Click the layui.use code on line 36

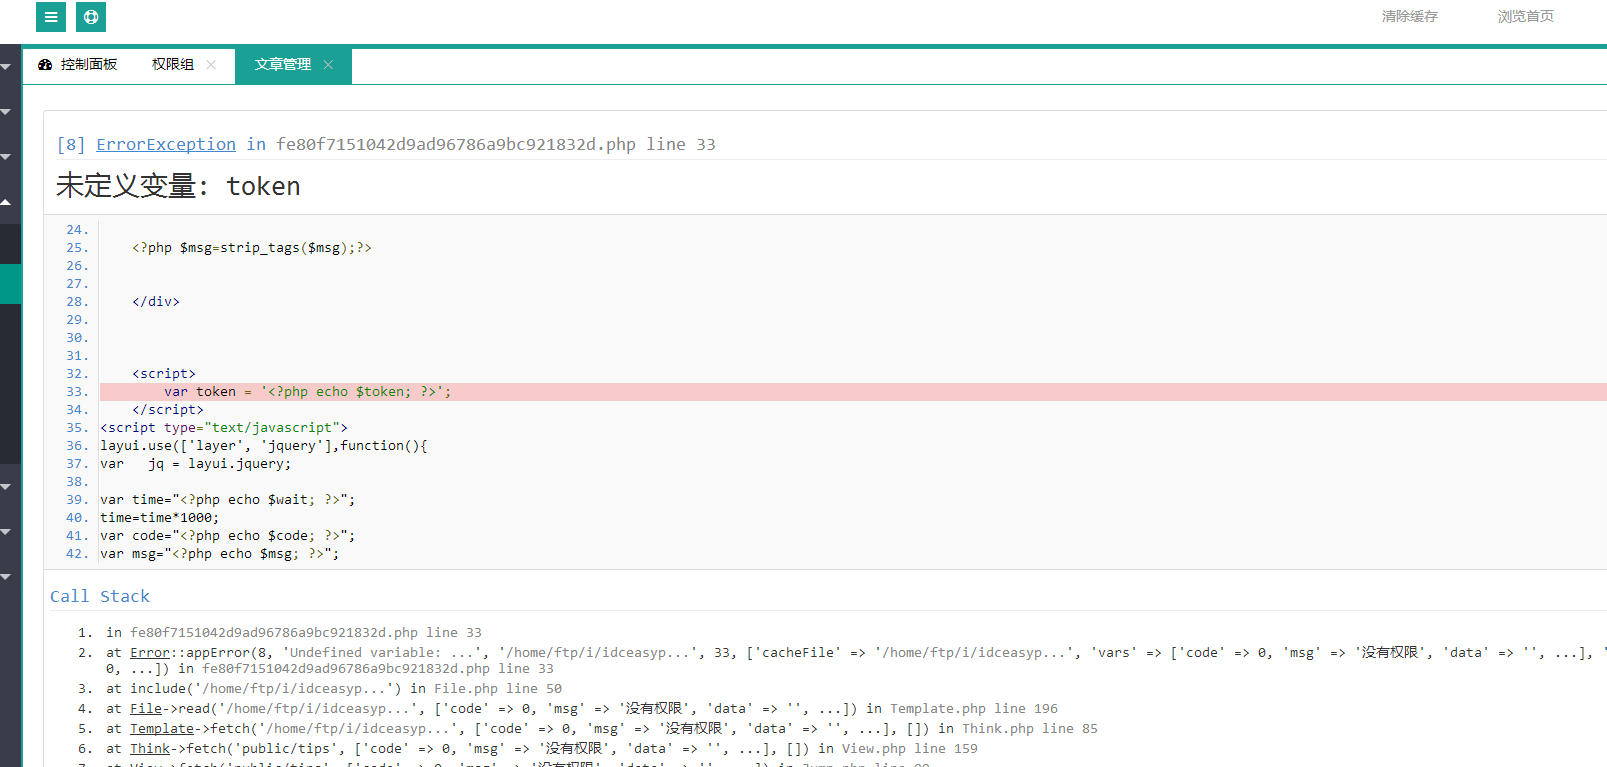(x=264, y=446)
